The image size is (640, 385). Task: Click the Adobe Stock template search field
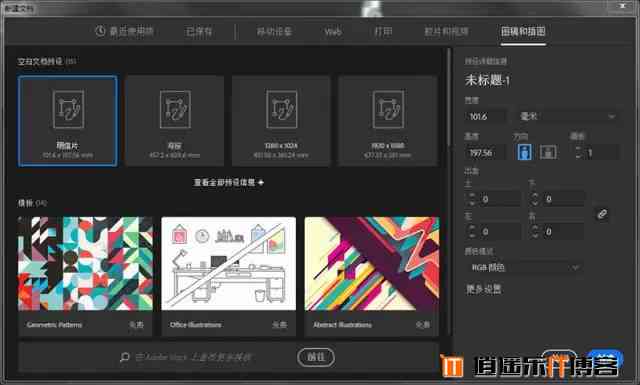click(x=193, y=357)
